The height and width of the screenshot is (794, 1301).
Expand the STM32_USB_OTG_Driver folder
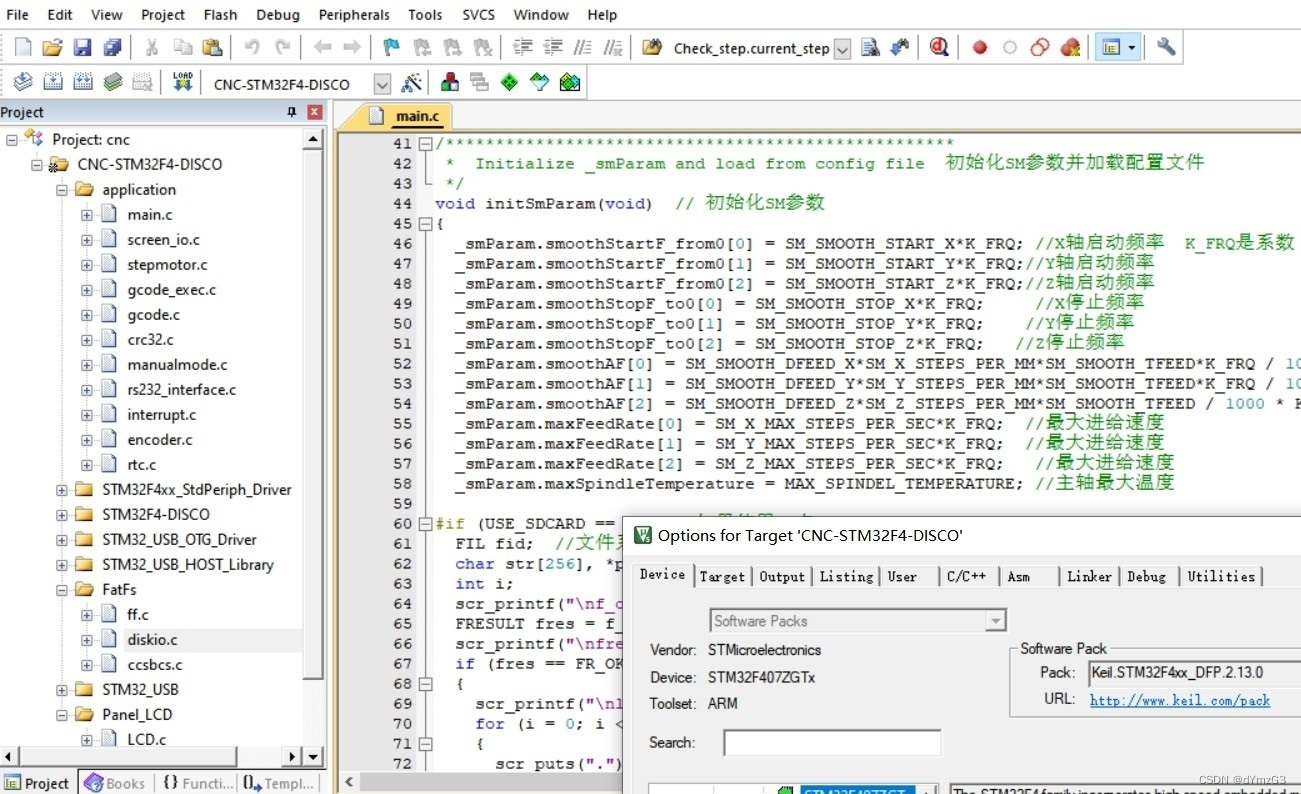point(62,539)
